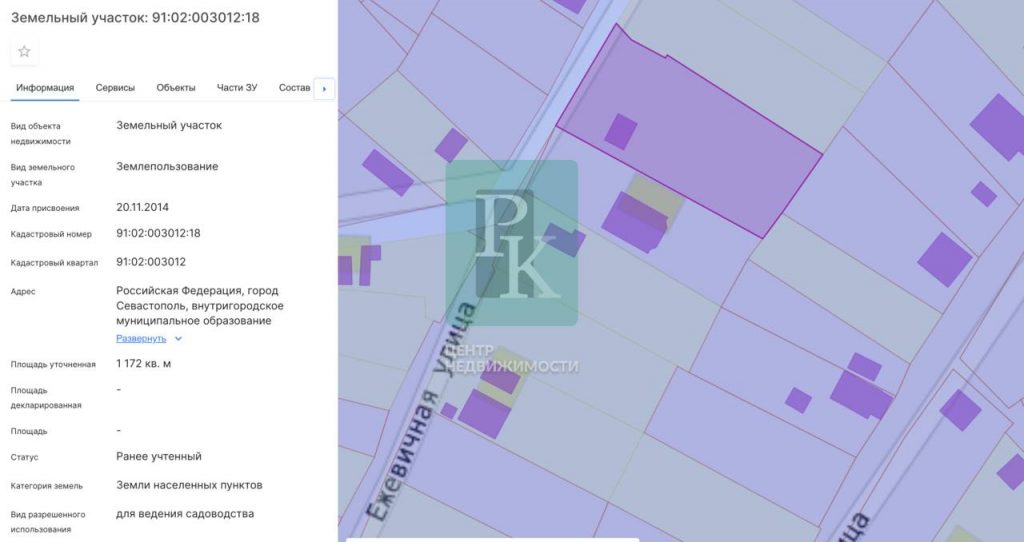1024x542 pixels.
Task: Click the status value Ранее учтенный
Action: pyautogui.click(x=159, y=456)
